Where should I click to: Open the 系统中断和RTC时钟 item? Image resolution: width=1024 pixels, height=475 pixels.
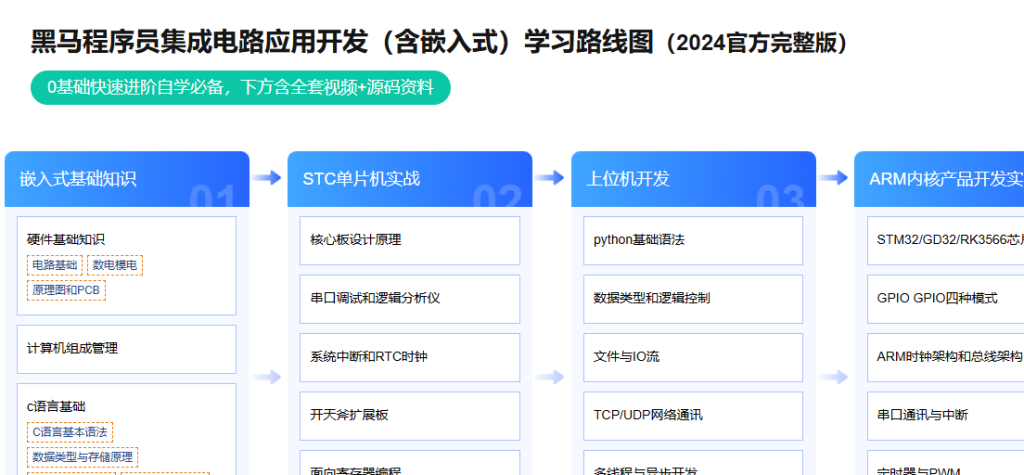pos(409,357)
